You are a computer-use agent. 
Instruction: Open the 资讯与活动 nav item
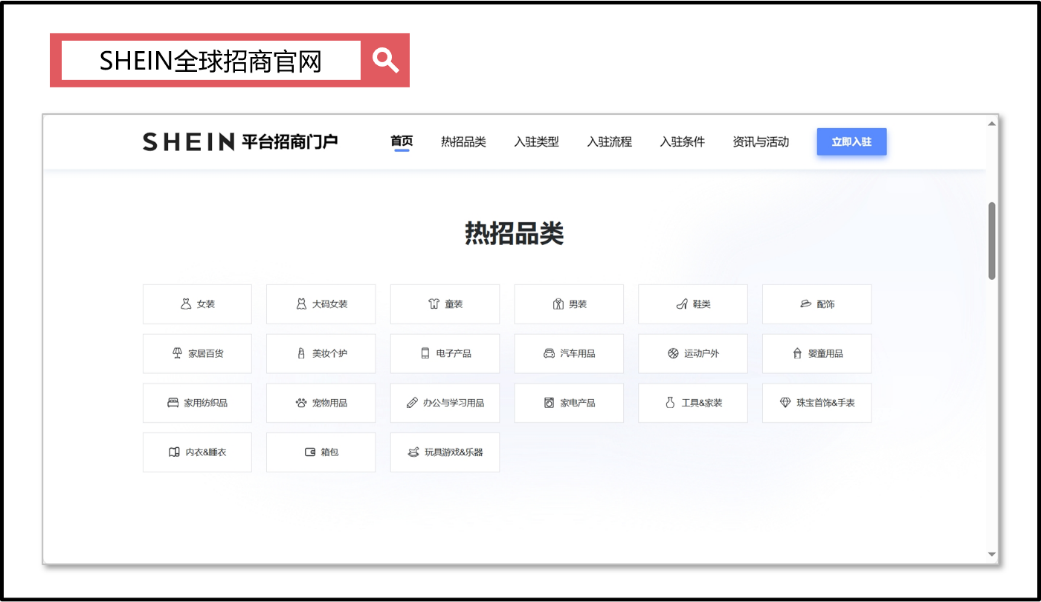(761, 141)
